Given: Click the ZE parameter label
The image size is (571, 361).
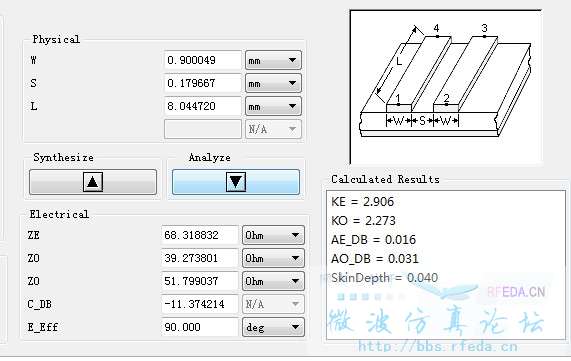Looking at the screenshot, I should (x=34, y=235).
